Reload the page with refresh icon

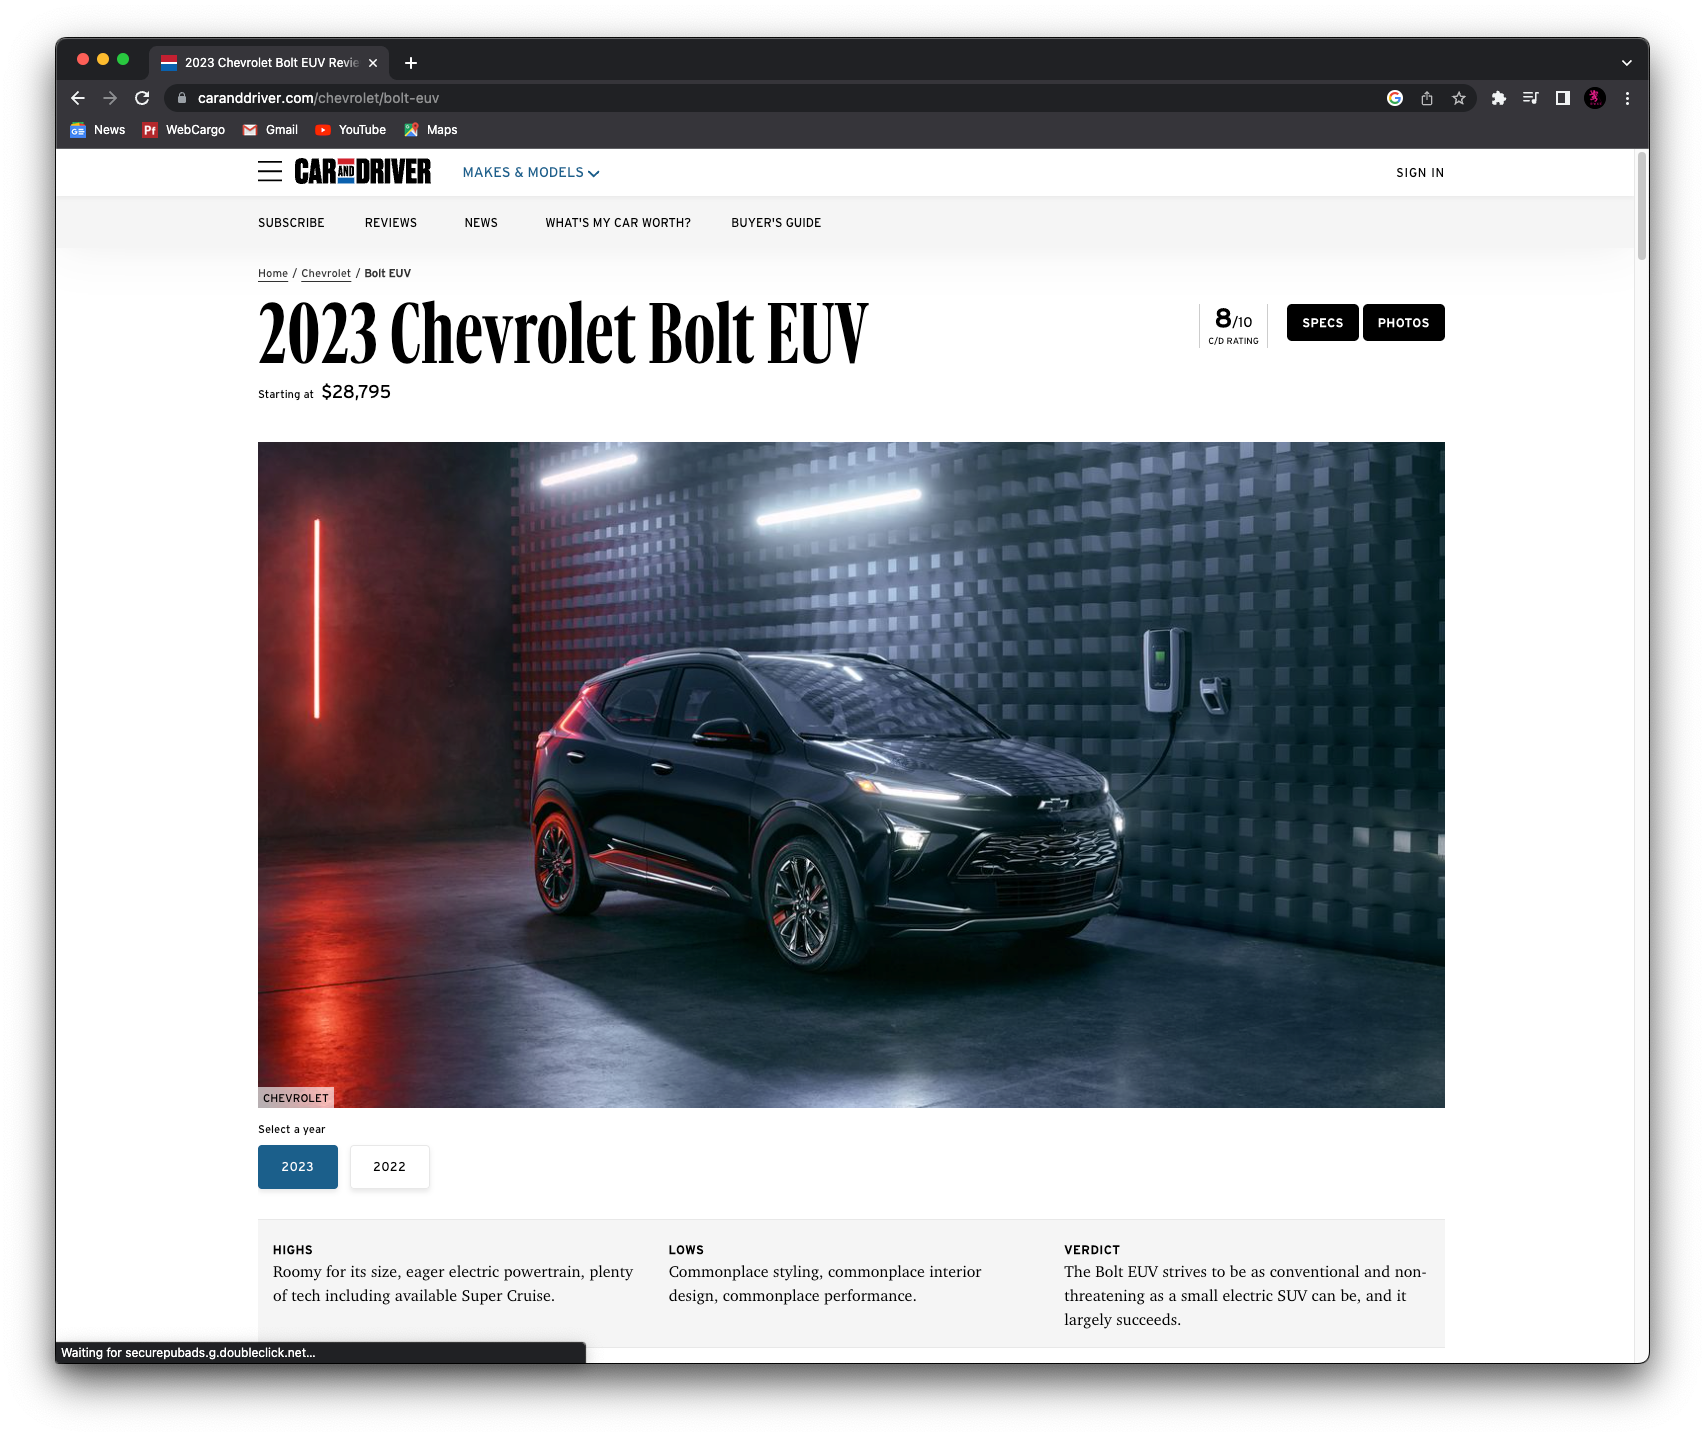142,98
